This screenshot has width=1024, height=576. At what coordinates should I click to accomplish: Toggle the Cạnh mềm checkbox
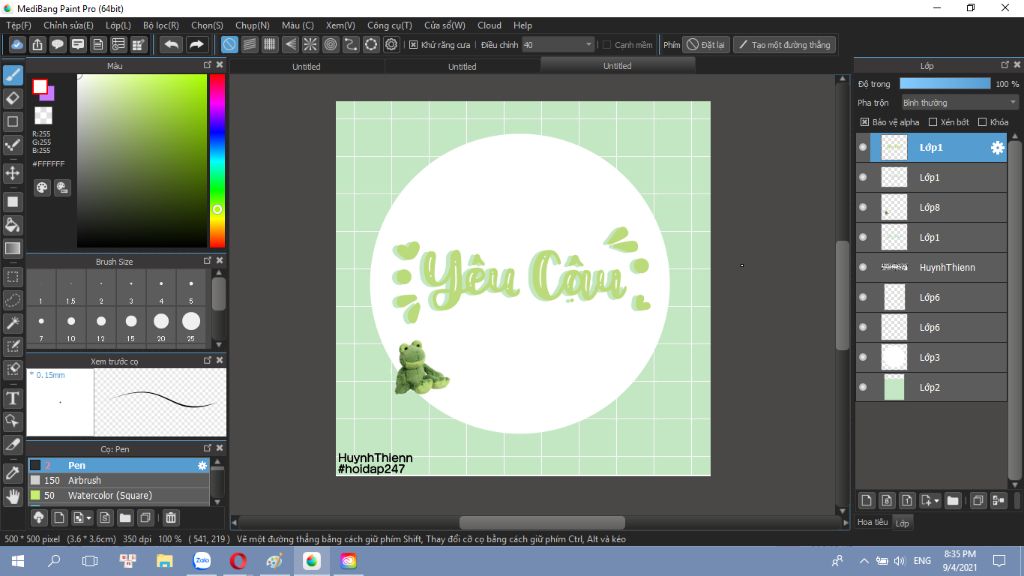pos(607,45)
